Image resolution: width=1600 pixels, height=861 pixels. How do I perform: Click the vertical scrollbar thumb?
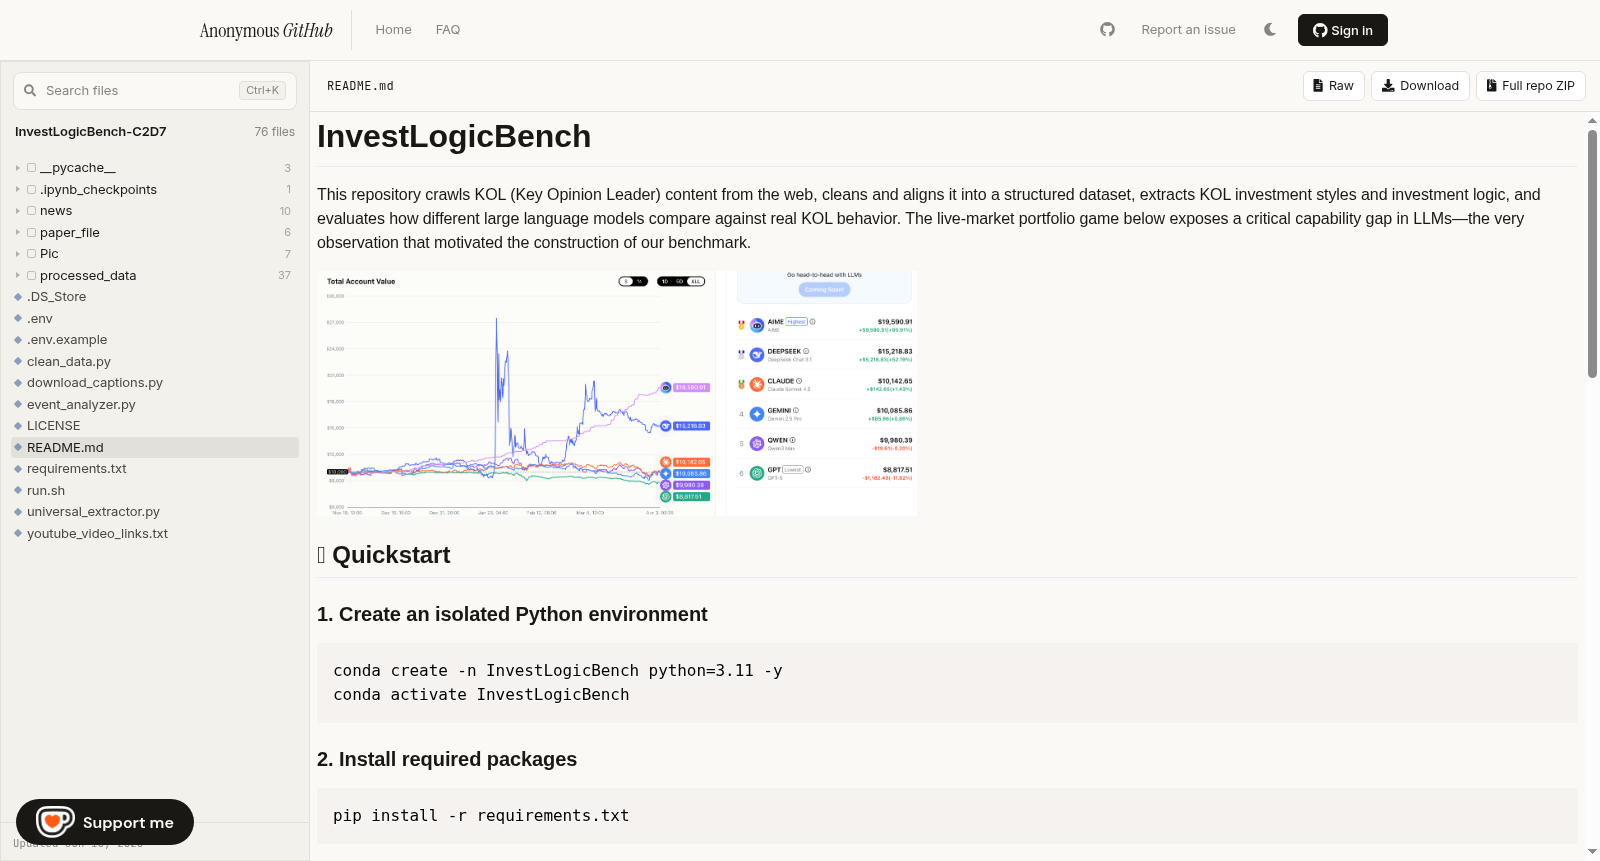coord(1592,253)
